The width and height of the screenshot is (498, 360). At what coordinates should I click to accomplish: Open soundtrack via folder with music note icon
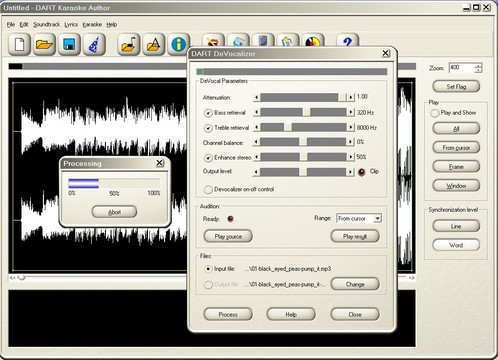point(129,44)
